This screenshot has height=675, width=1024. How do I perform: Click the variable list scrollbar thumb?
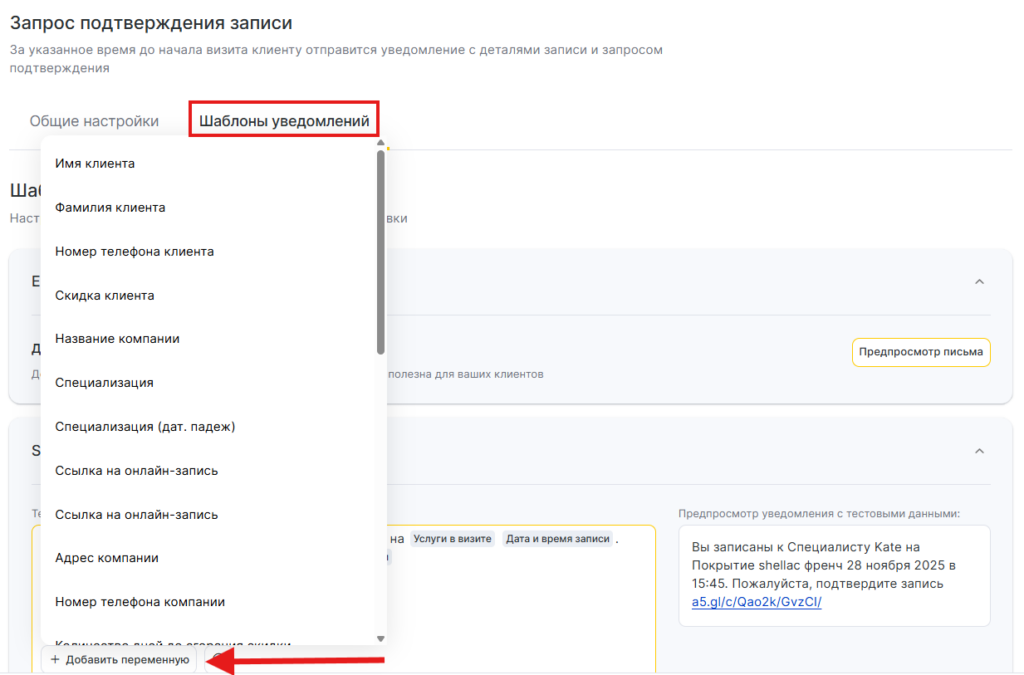coord(381,250)
